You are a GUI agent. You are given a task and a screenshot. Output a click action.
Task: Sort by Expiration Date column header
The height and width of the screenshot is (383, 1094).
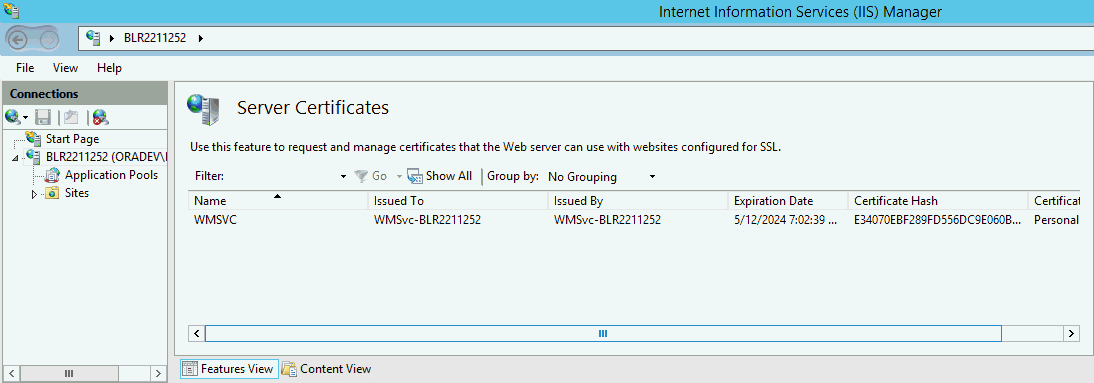click(x=788, y=201)
